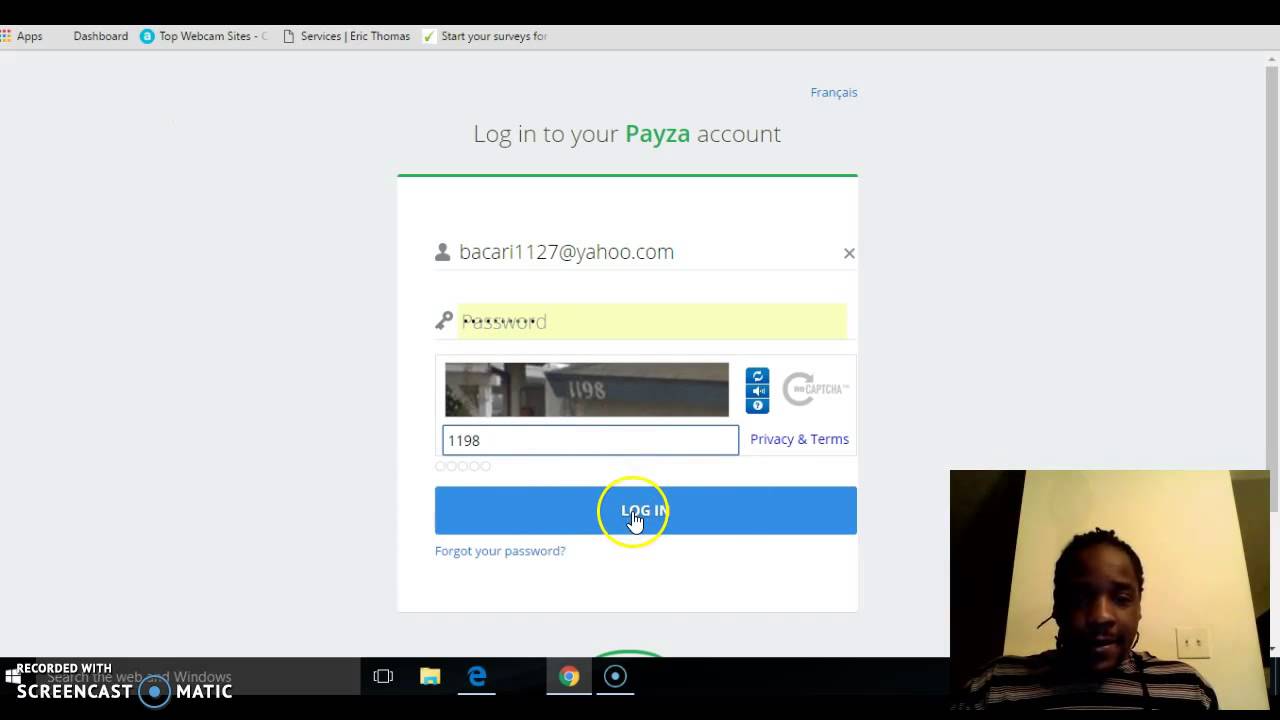Open the Top Webcam Sites bookmark
The height and width of the screenshot is (720, 1280).
[204, 36]
